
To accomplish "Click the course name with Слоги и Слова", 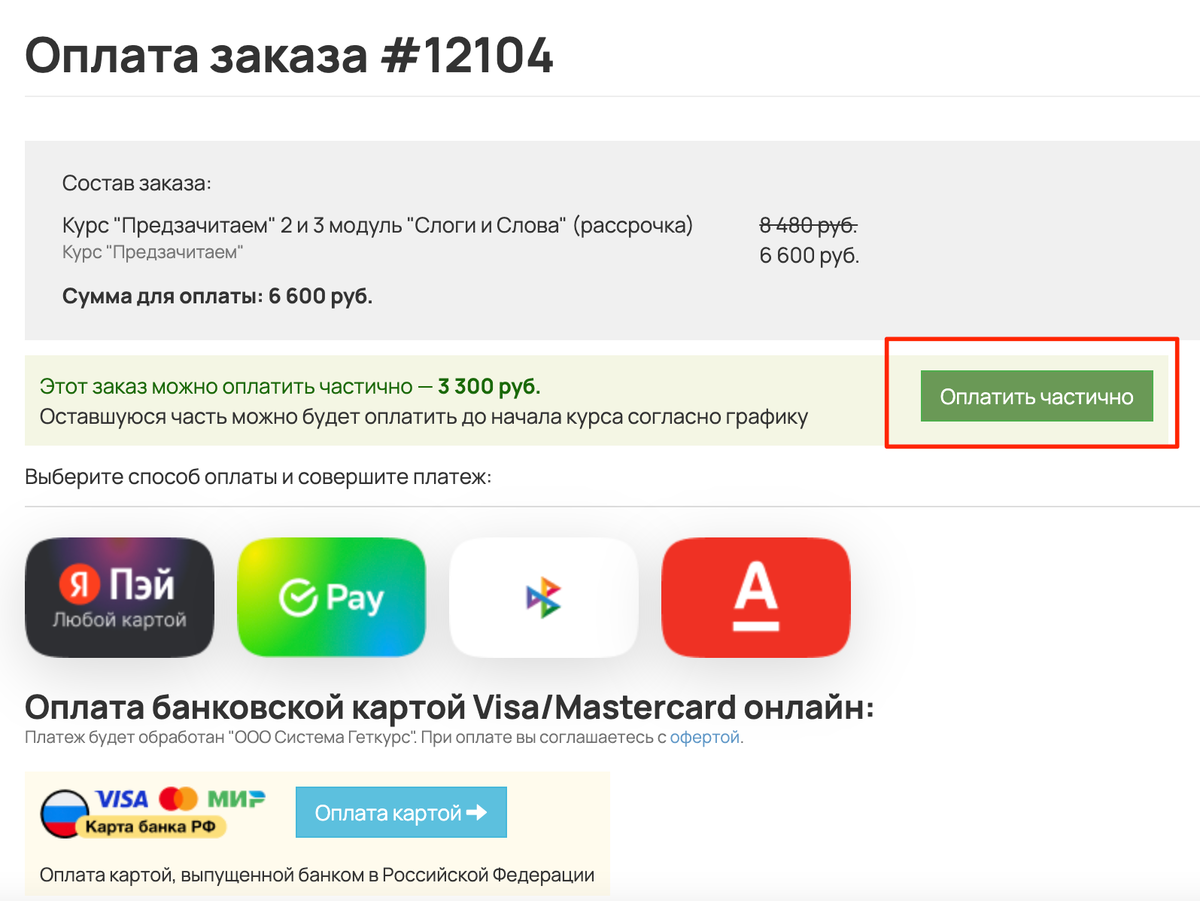I will [x=377, y=225].
